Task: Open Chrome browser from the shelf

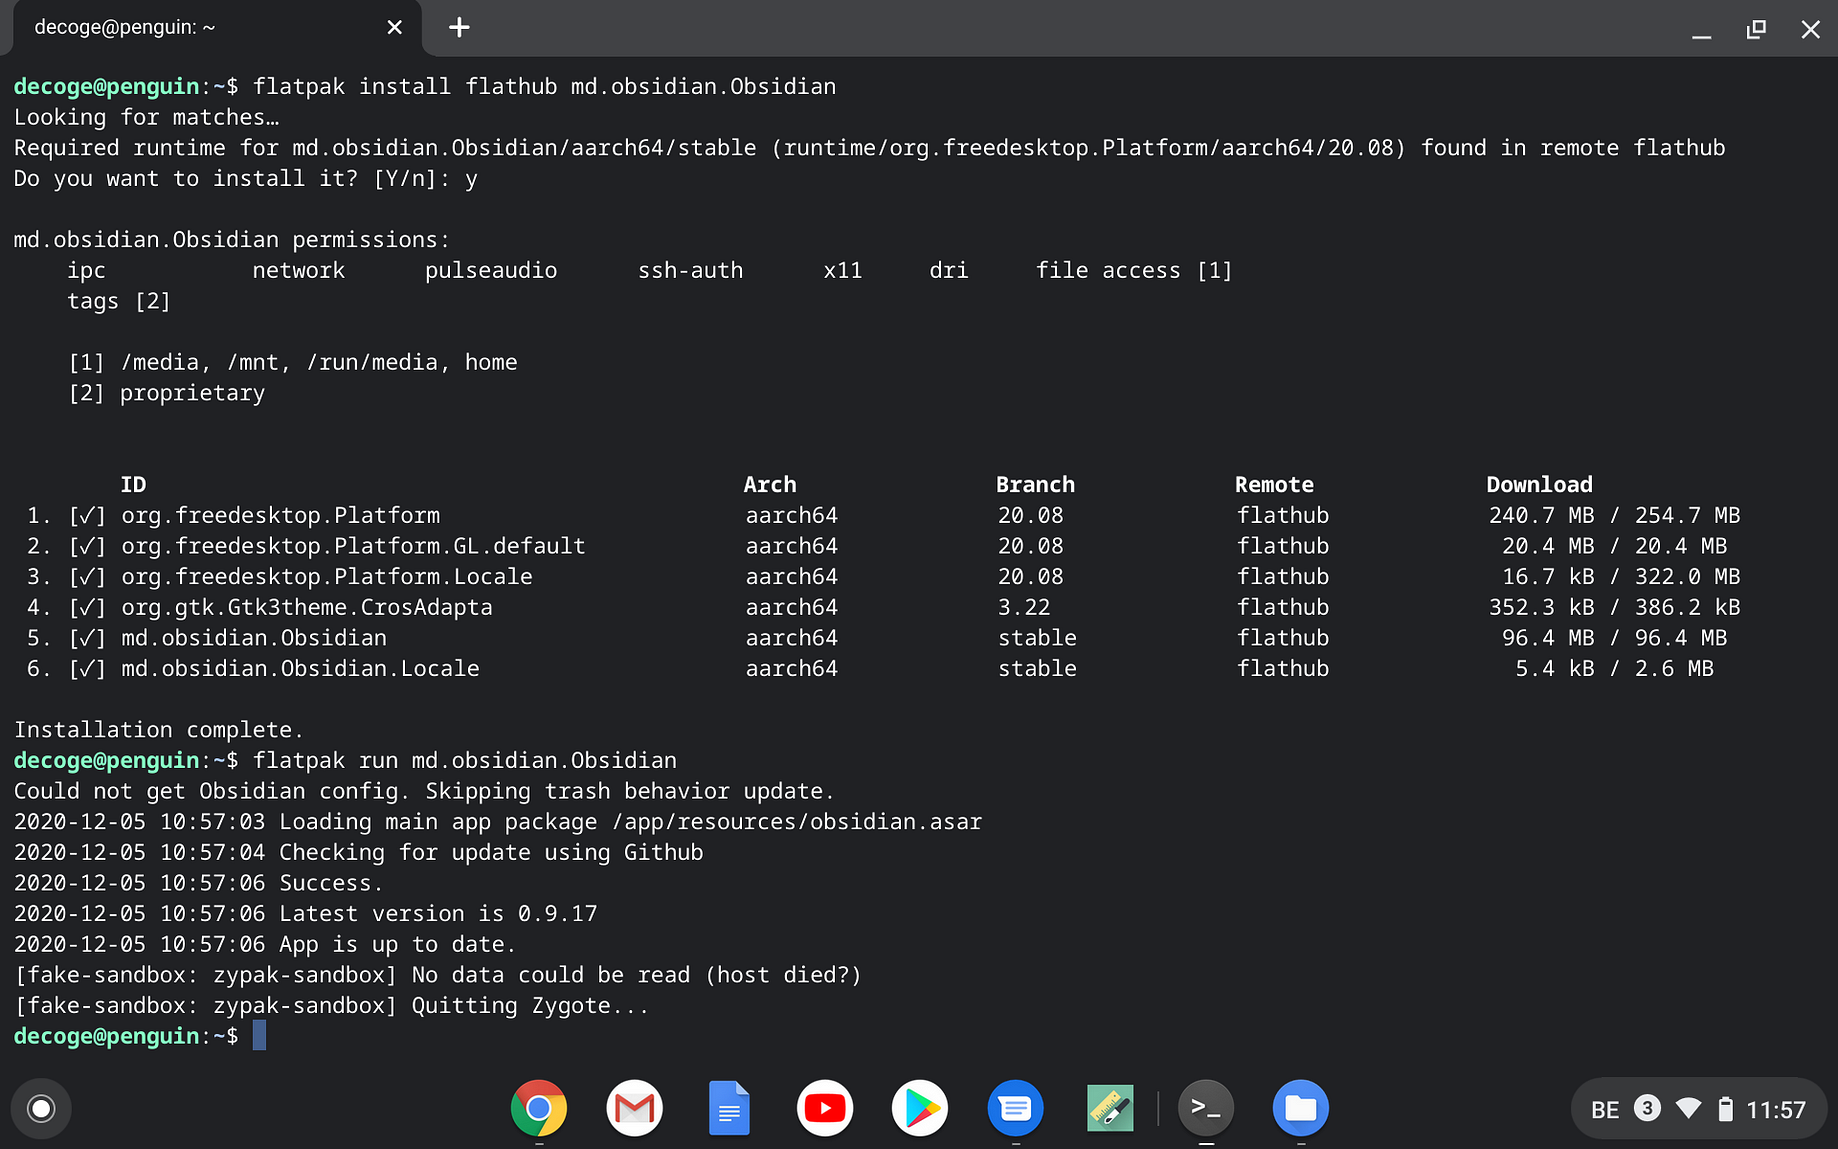Action: [539, 1108]
